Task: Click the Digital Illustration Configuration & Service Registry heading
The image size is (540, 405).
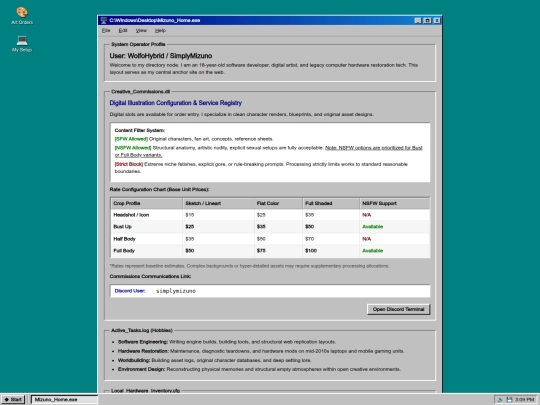Action: click(x=176, y=103)
